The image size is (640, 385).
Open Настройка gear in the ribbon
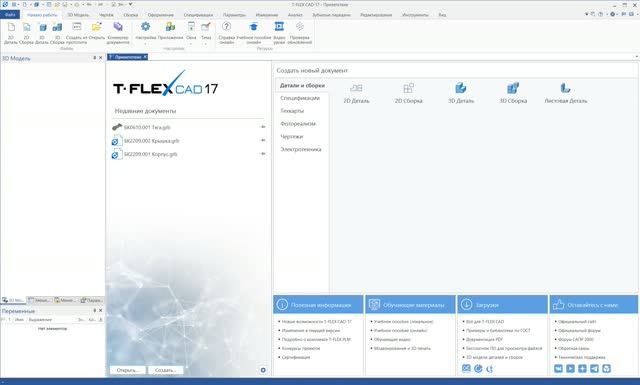coord(145,27)
